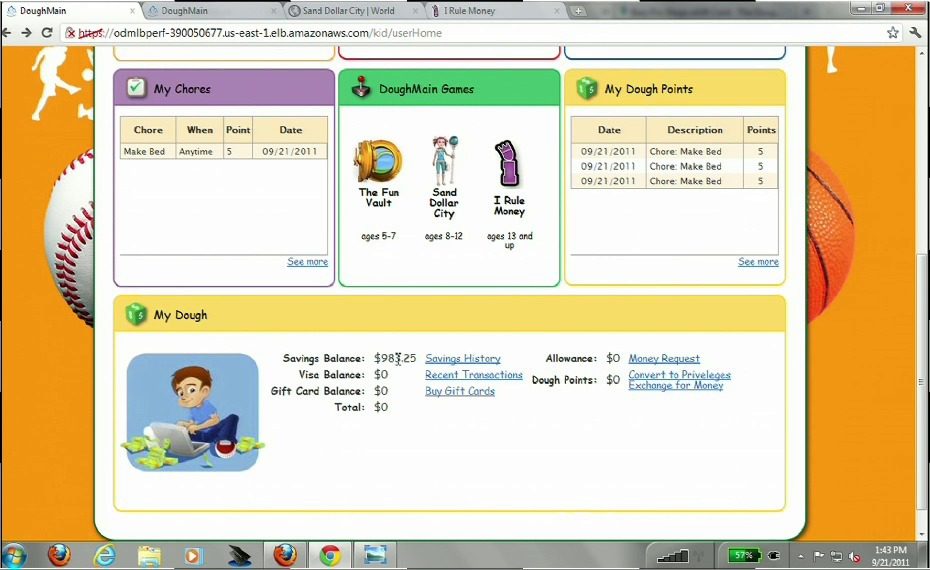
Task: Open The Fun Vault game icon
Action: [x=378, y=161]
